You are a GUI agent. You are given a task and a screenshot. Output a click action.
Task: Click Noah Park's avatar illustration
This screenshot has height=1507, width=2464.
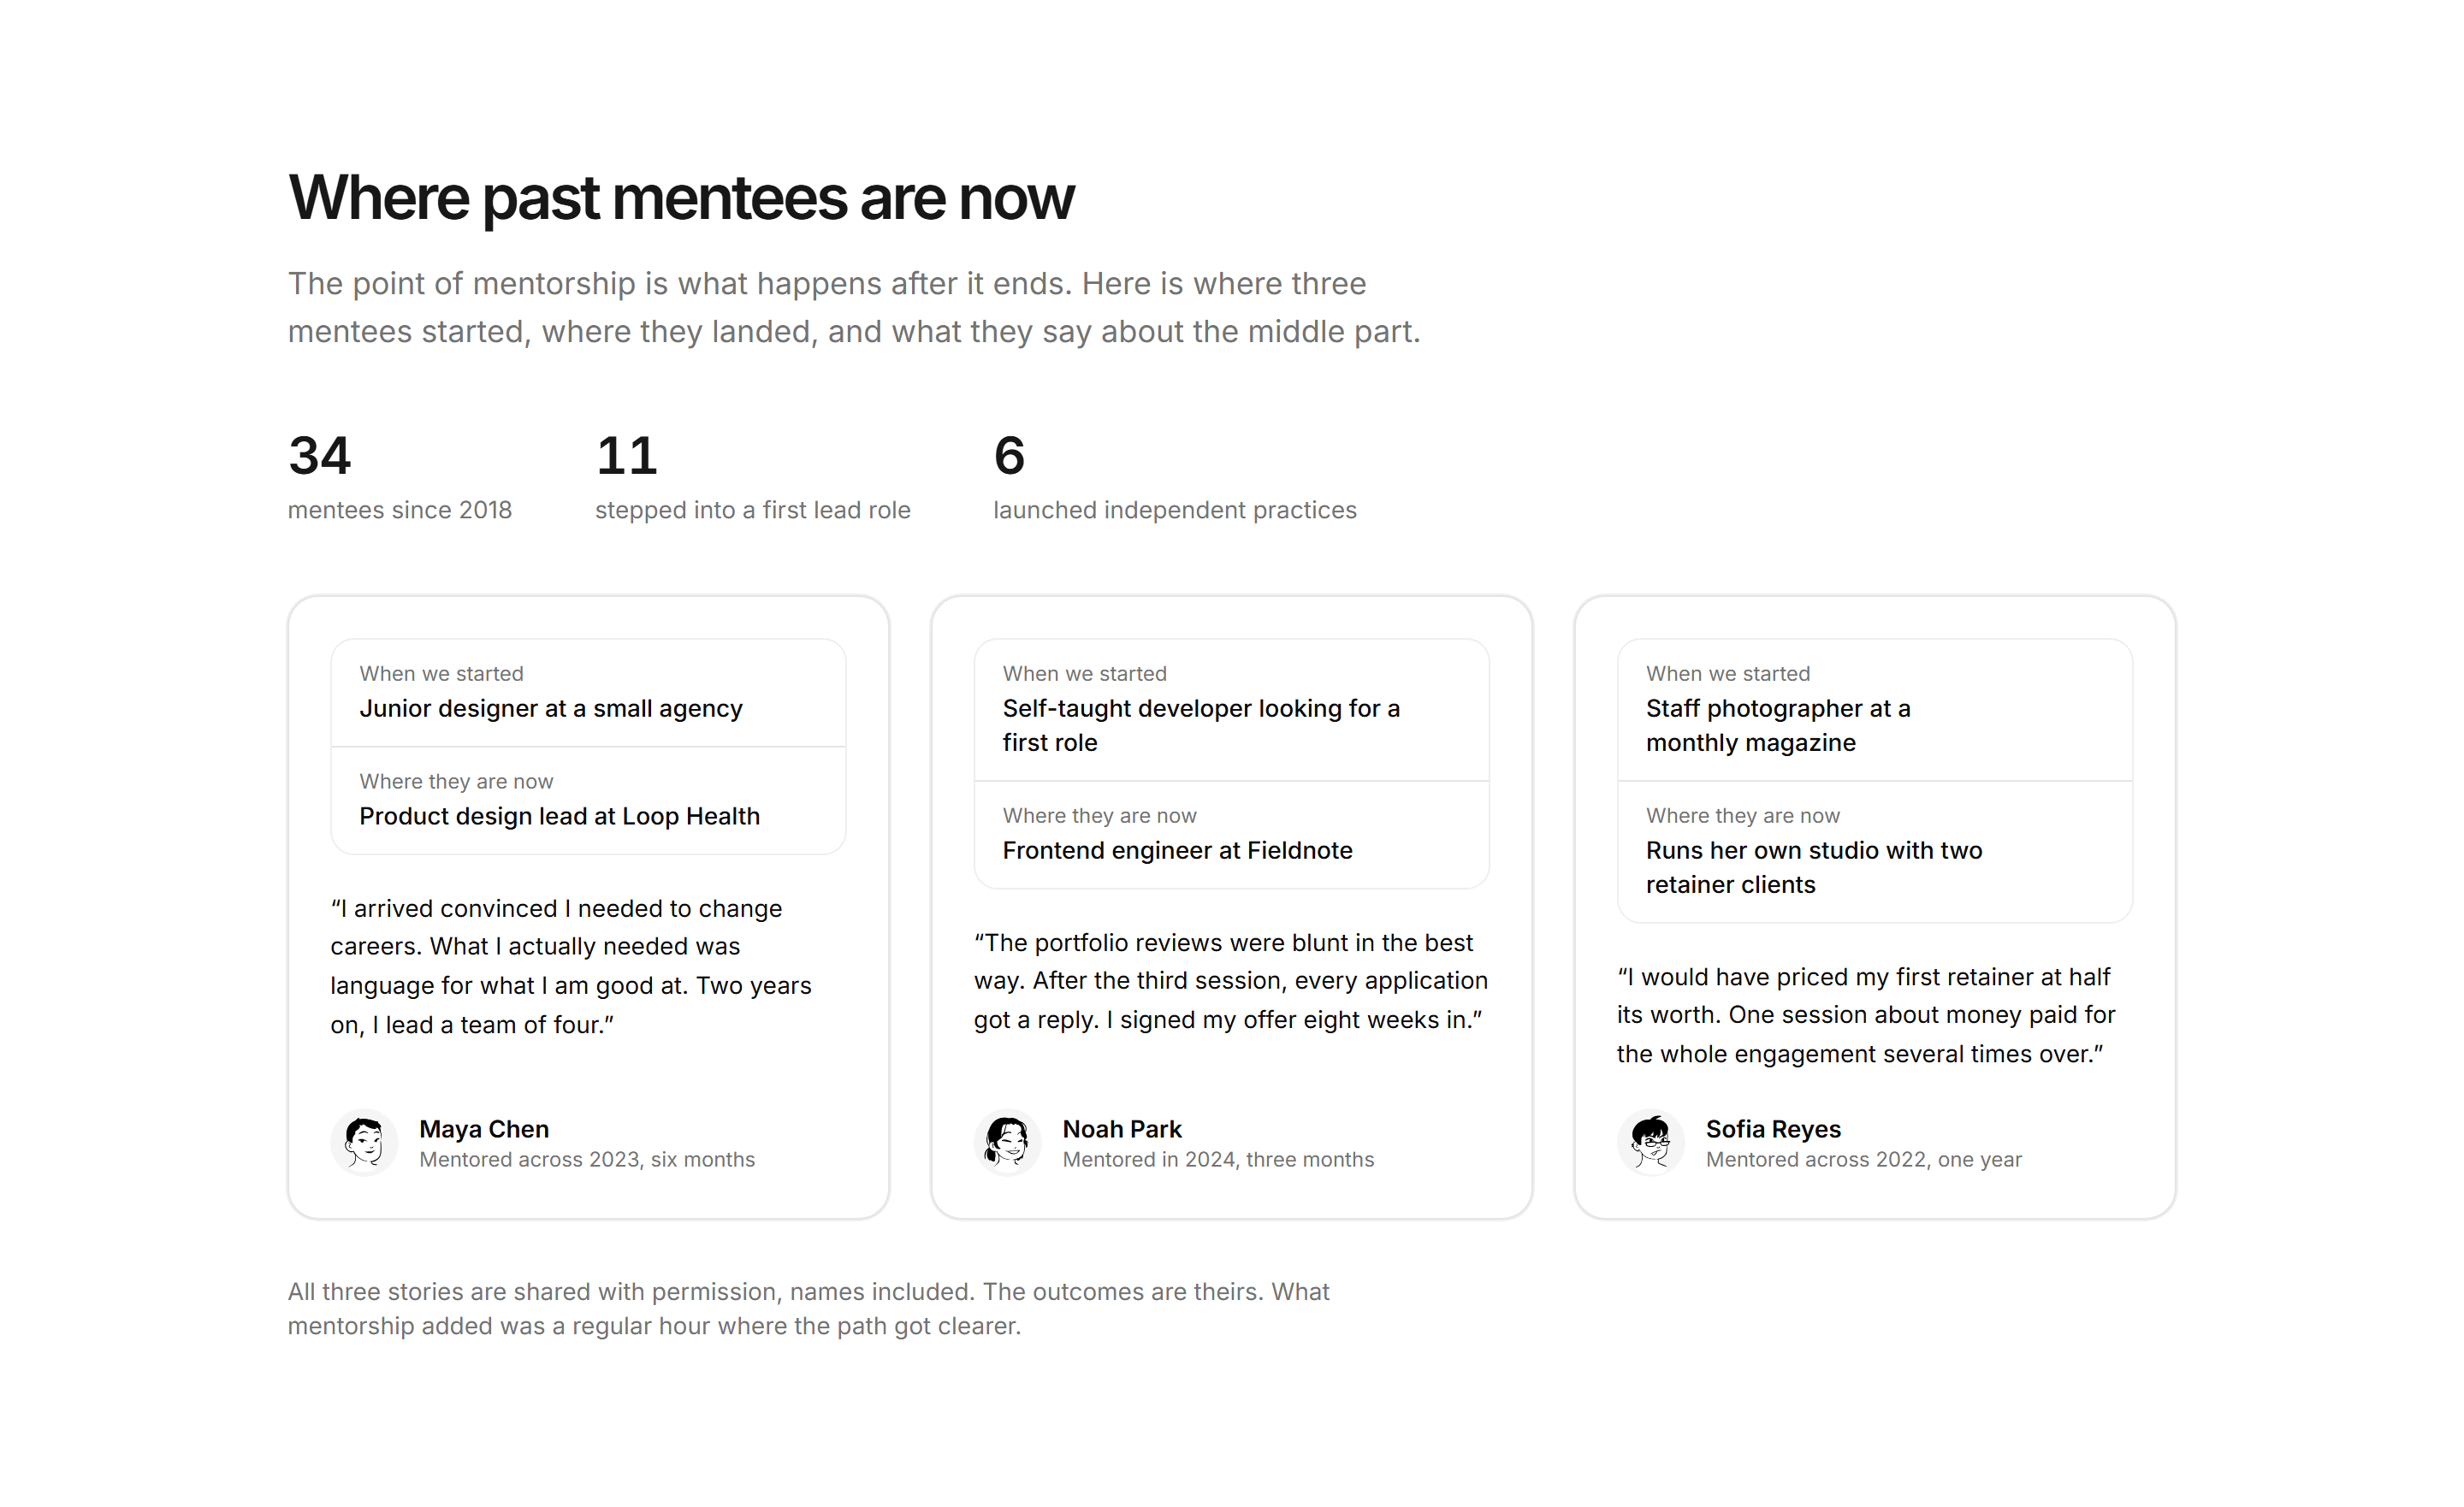[x=1007, y=1142]
